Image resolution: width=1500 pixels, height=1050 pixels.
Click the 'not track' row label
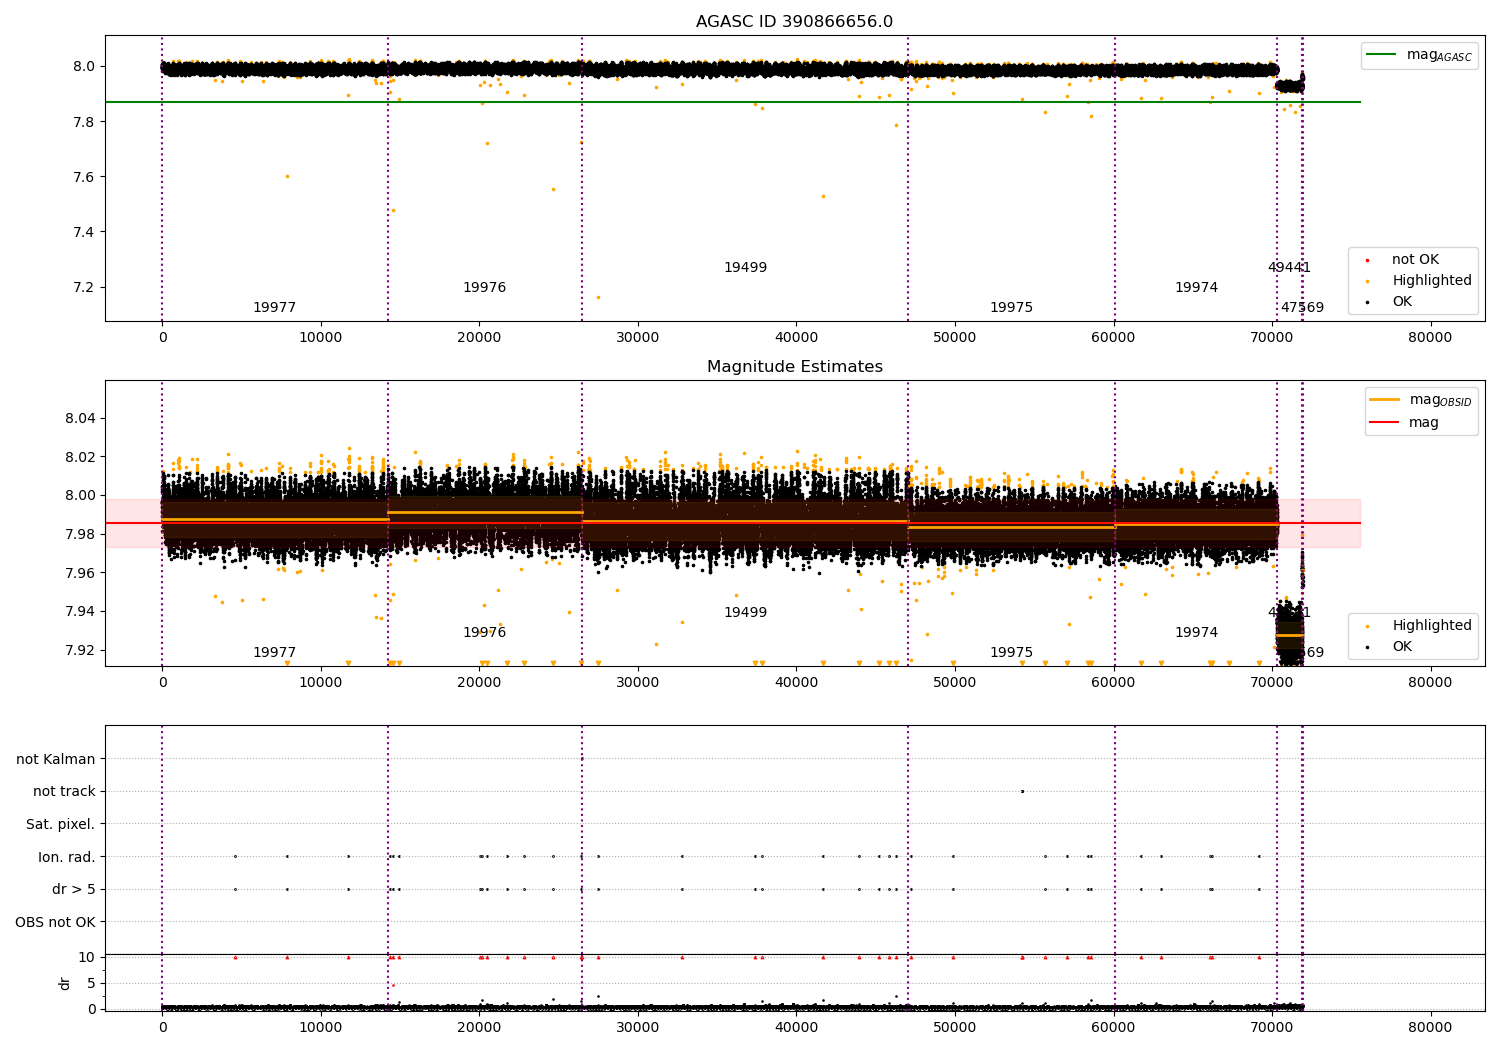coord(64,792)
